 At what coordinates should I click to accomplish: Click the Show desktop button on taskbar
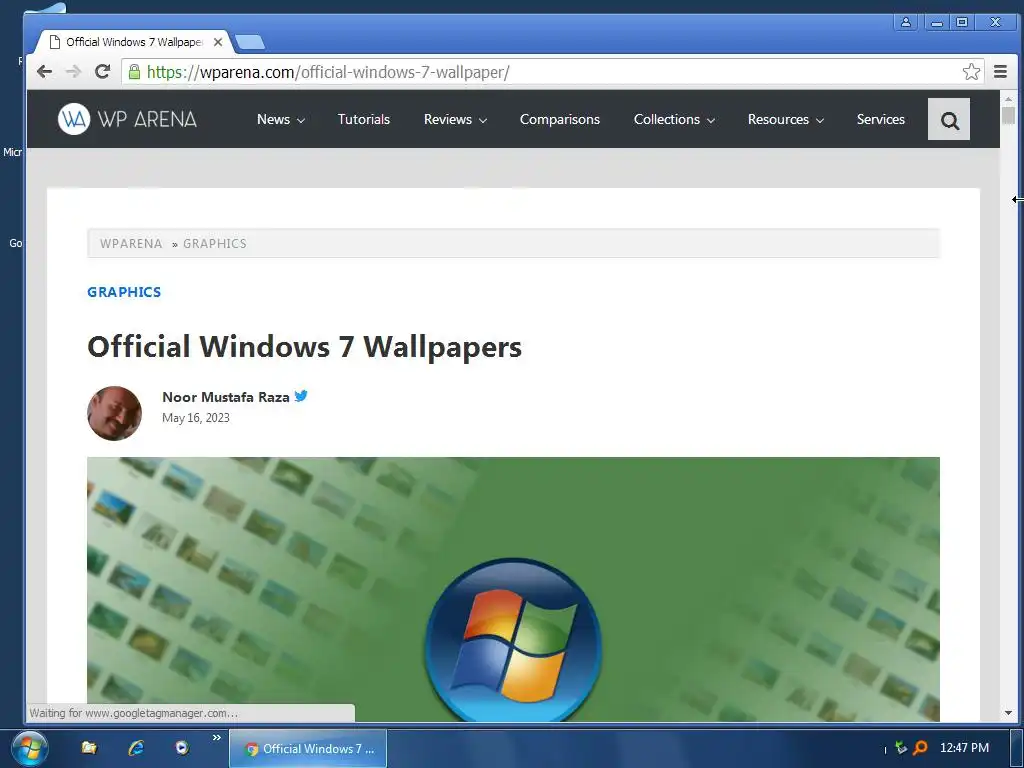coord(1017,748)
